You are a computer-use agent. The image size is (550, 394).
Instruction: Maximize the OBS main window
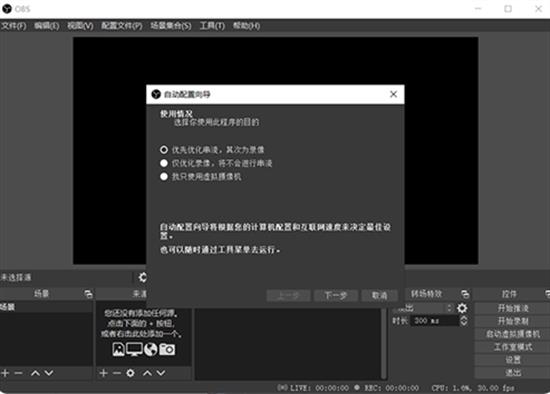click(508, 9)
